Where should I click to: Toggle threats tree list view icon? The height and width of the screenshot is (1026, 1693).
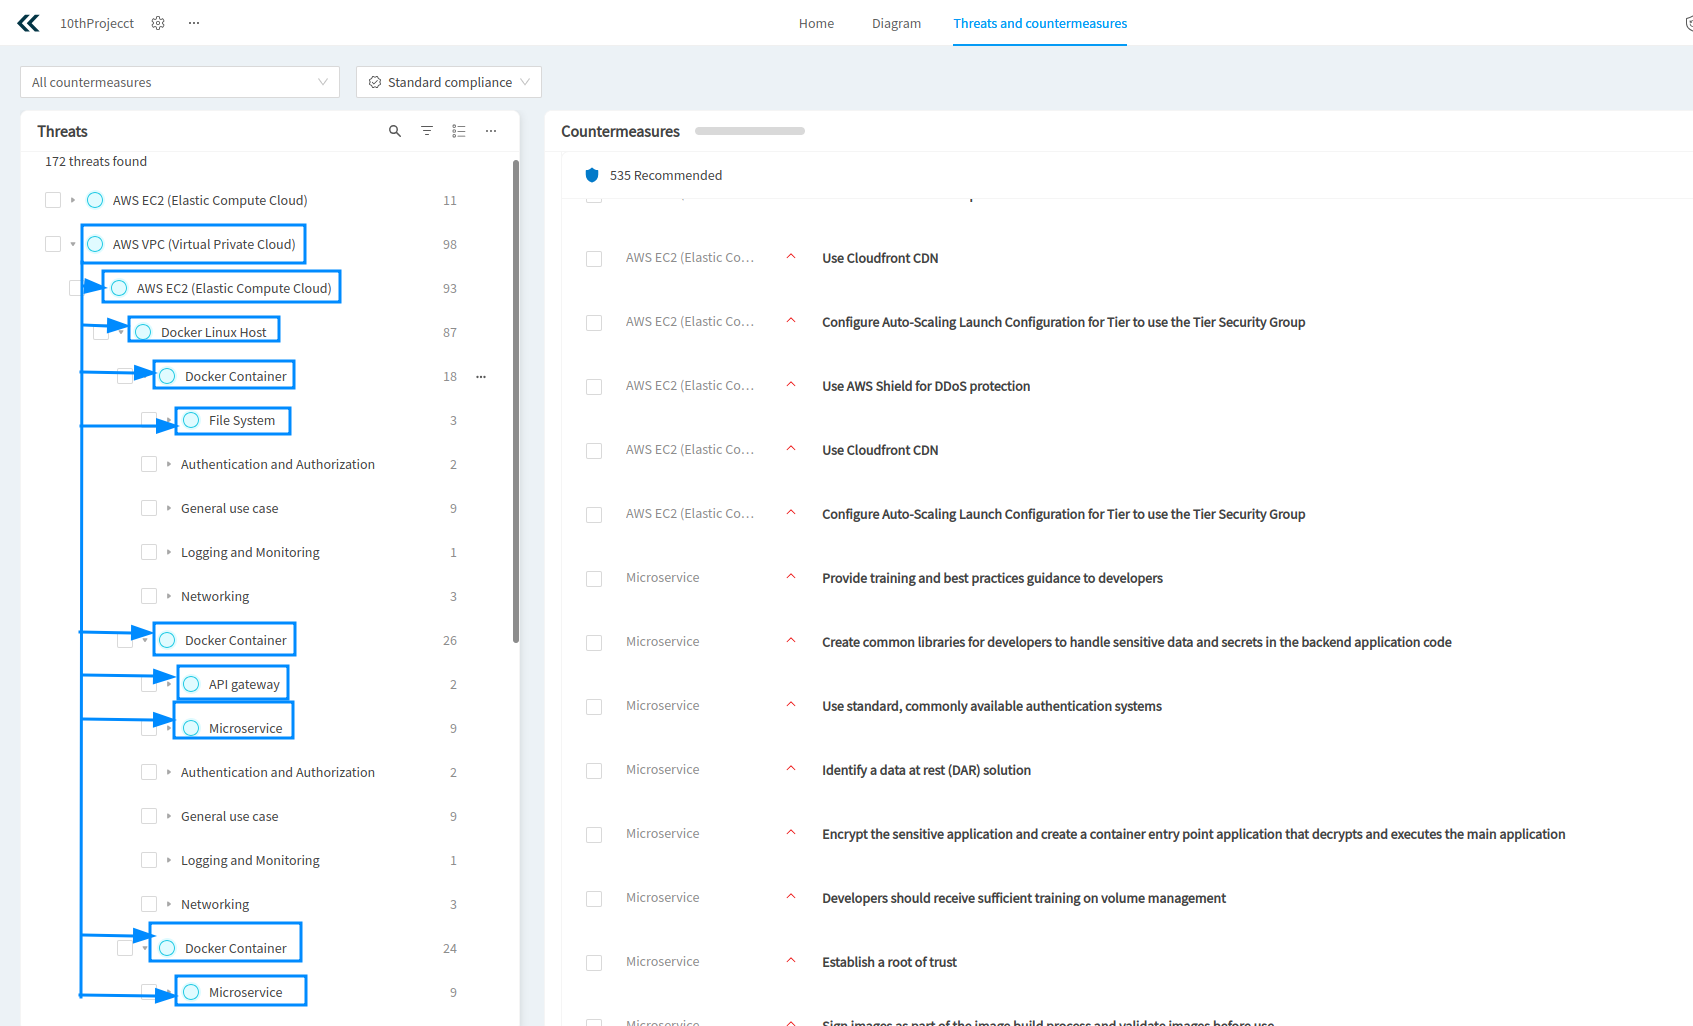coord(459,131)
